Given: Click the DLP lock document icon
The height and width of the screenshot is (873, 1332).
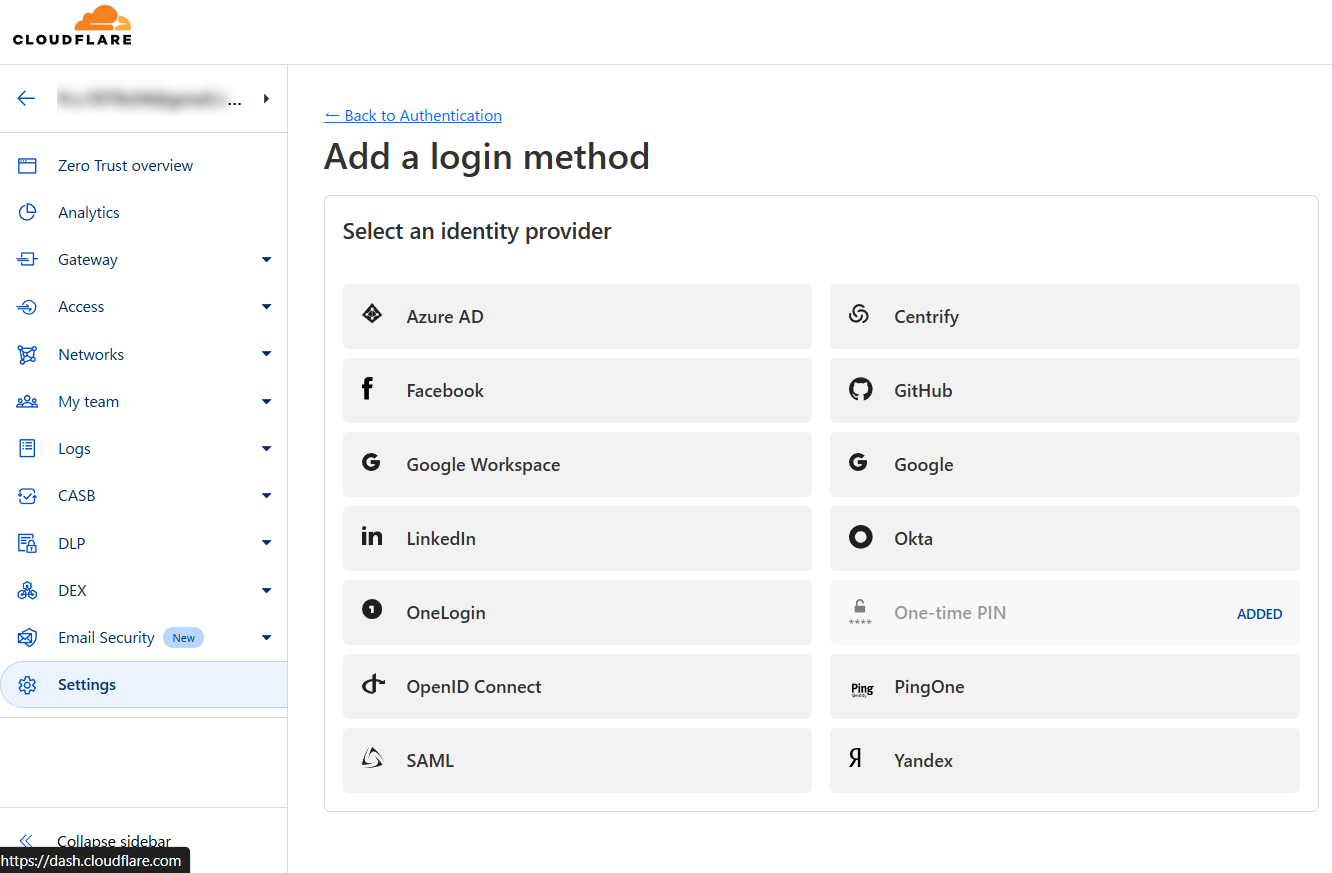Looking at the screenshot, I should click(27, 543).
